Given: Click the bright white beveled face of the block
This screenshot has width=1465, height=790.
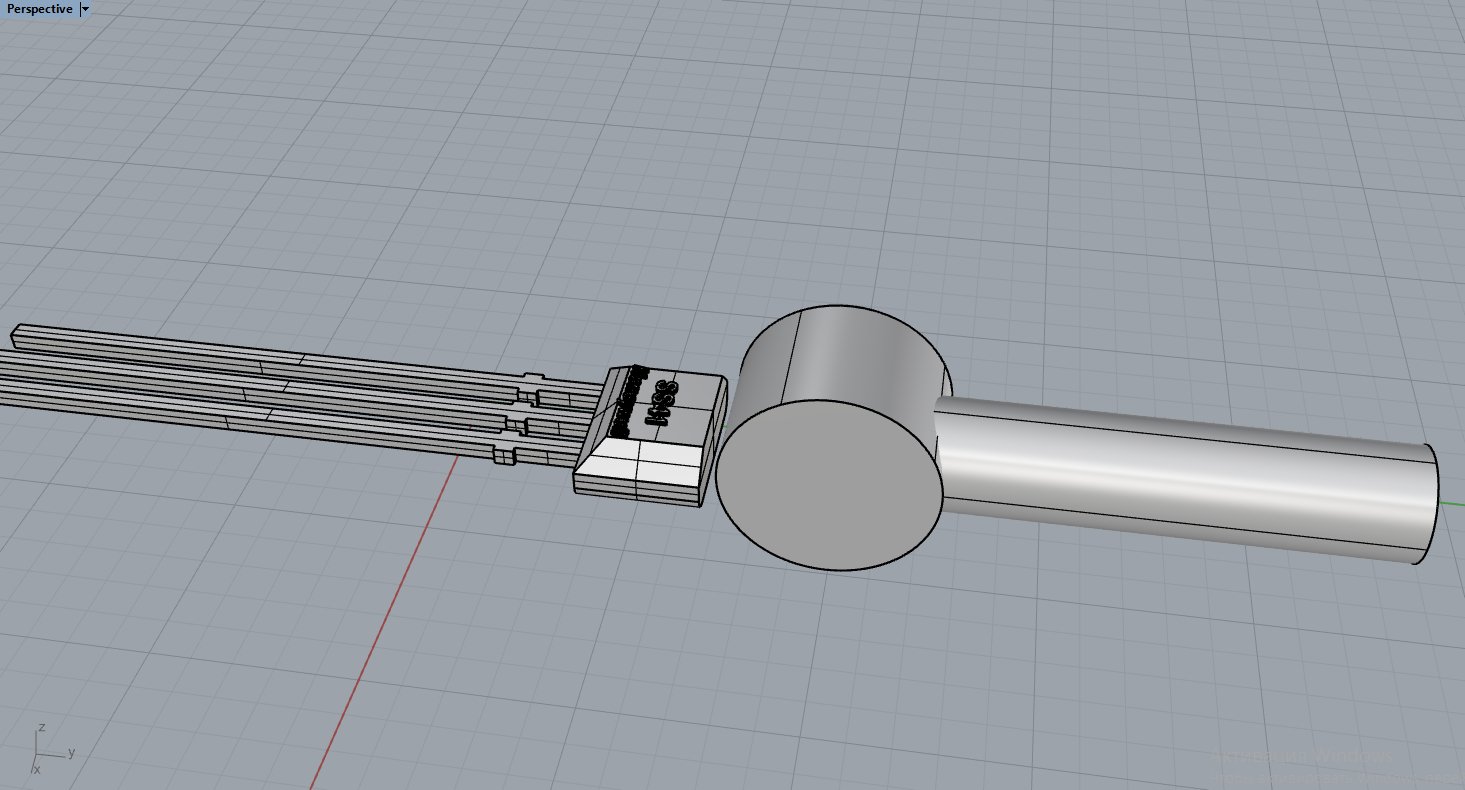Looking at the screenshot, I should [x=640, y=458].
